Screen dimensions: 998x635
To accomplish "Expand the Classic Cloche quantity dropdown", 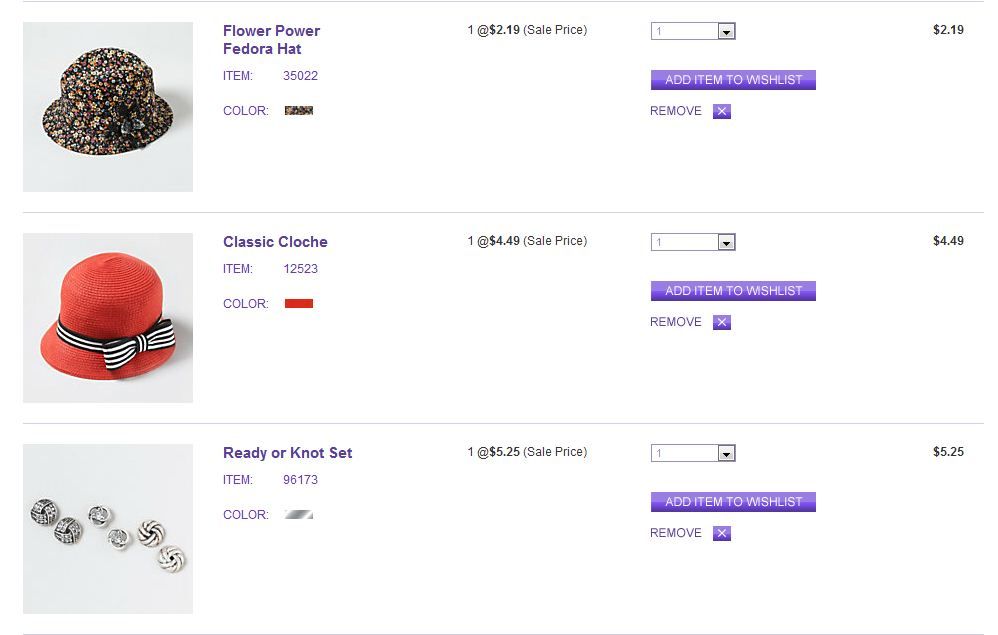I will pos(693,242).
